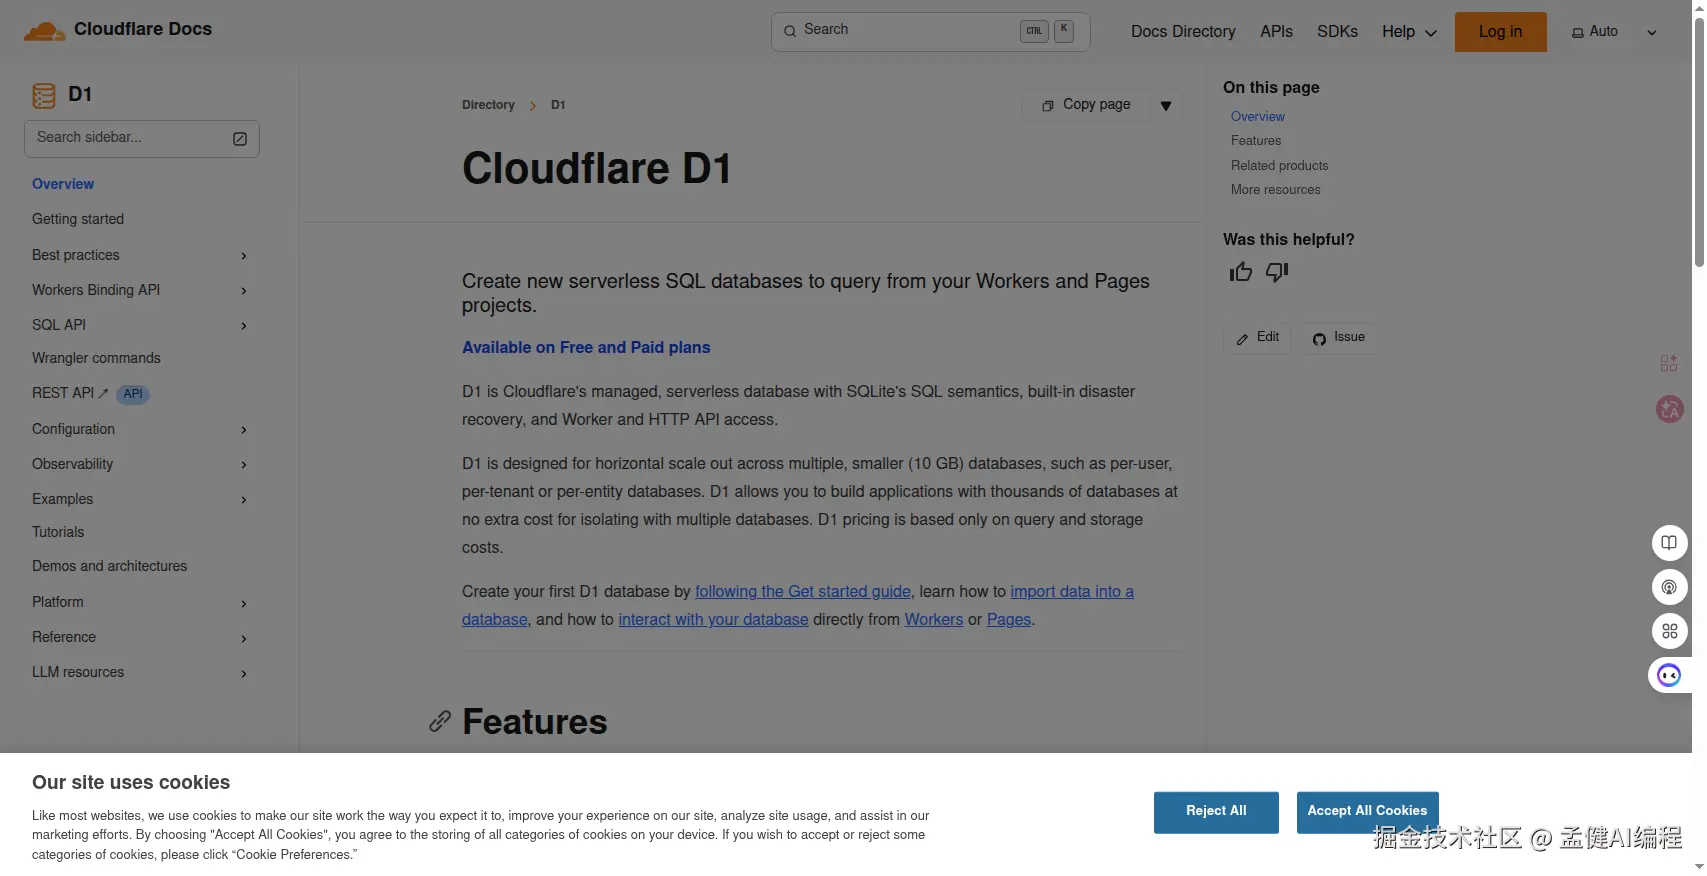
Task: Click the thumbs down icon
Action: (x=1277, y=272)
